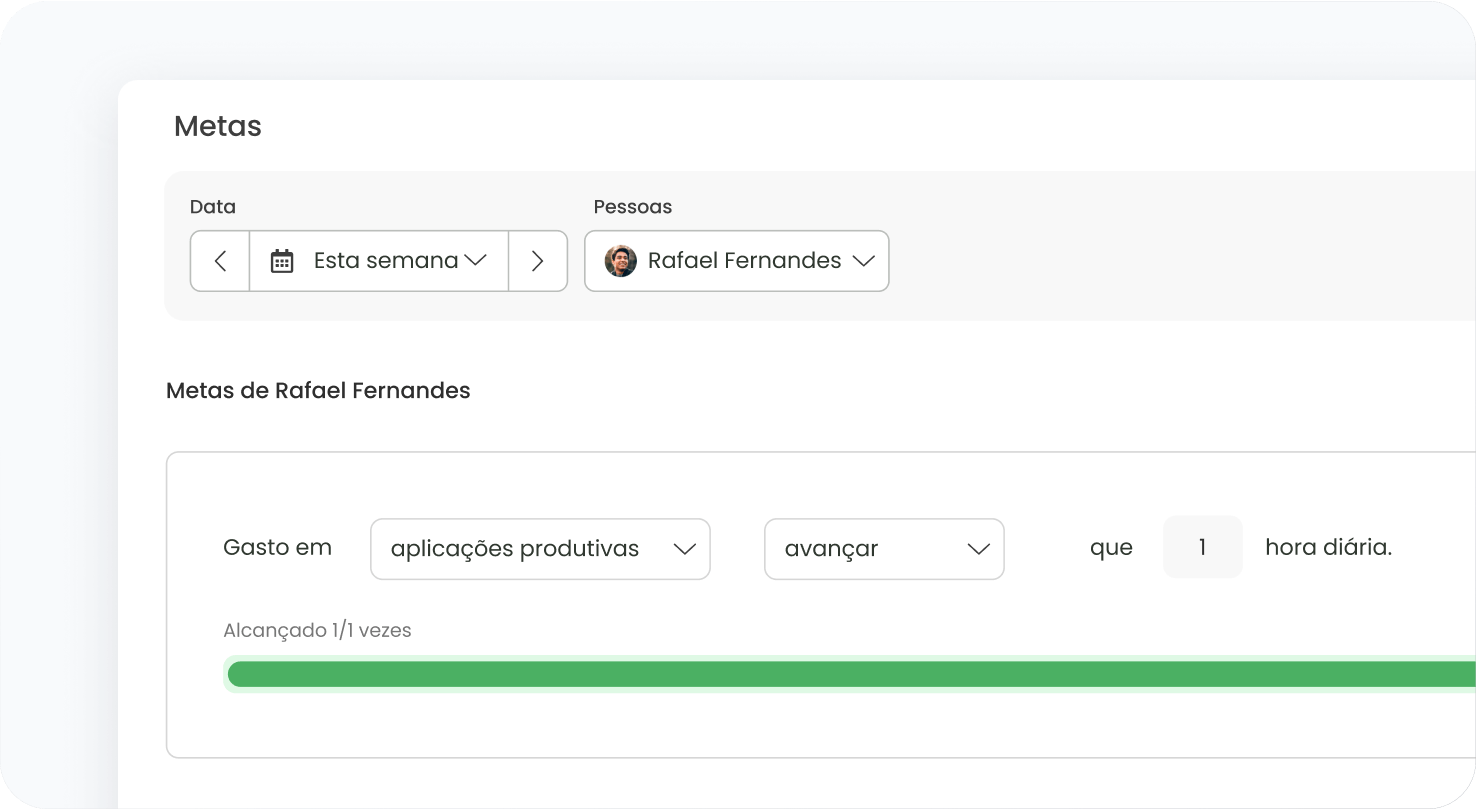Screen dimensions: 1476x809
Task: Click the arrow in the avançar box
Action: click(x=978, y=549)
